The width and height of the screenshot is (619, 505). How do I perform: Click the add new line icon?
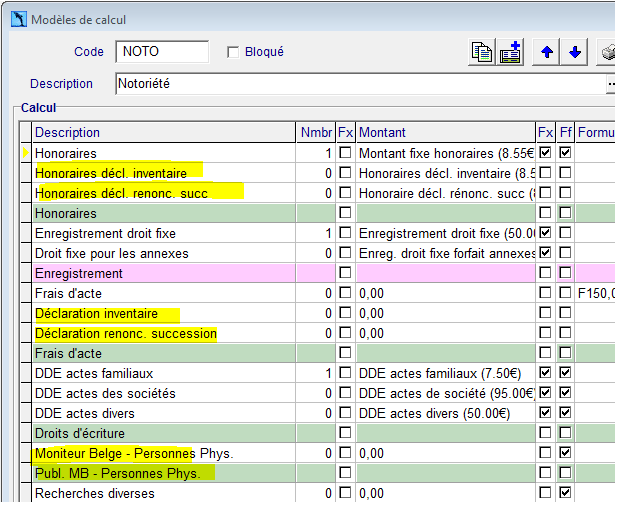click(510, 52)
